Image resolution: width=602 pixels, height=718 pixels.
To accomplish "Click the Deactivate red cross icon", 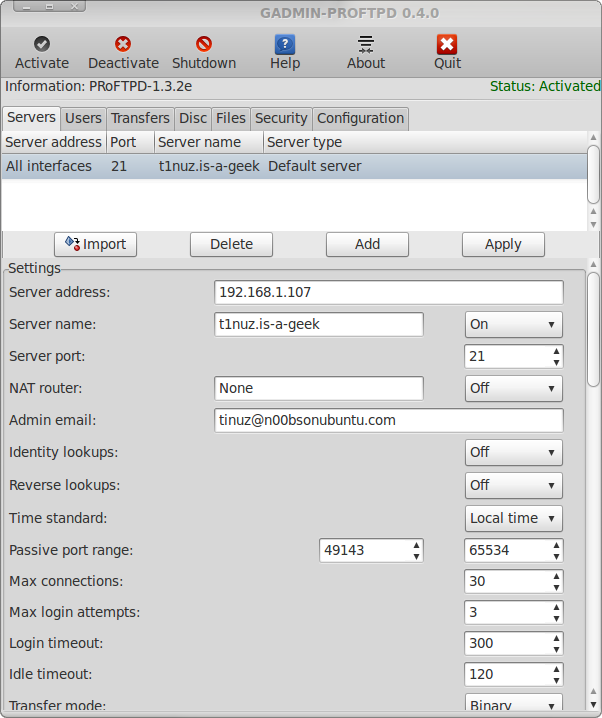I will pyautogui.click(x=123, y=44).
